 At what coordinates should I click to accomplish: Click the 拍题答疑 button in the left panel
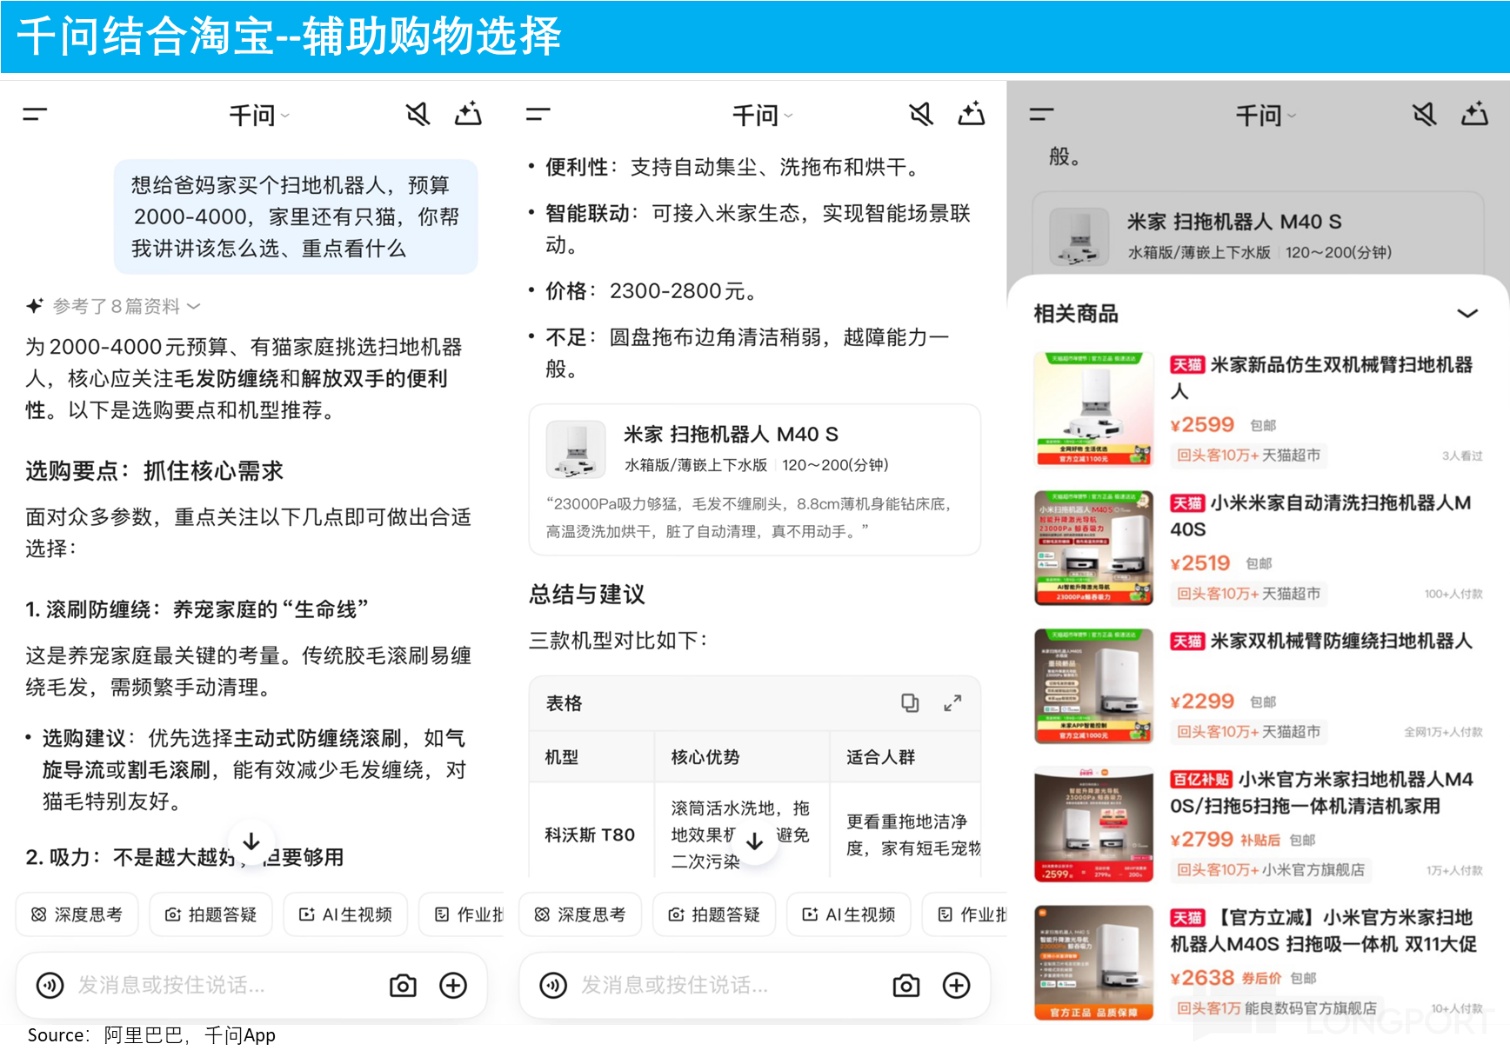point(211,914)
